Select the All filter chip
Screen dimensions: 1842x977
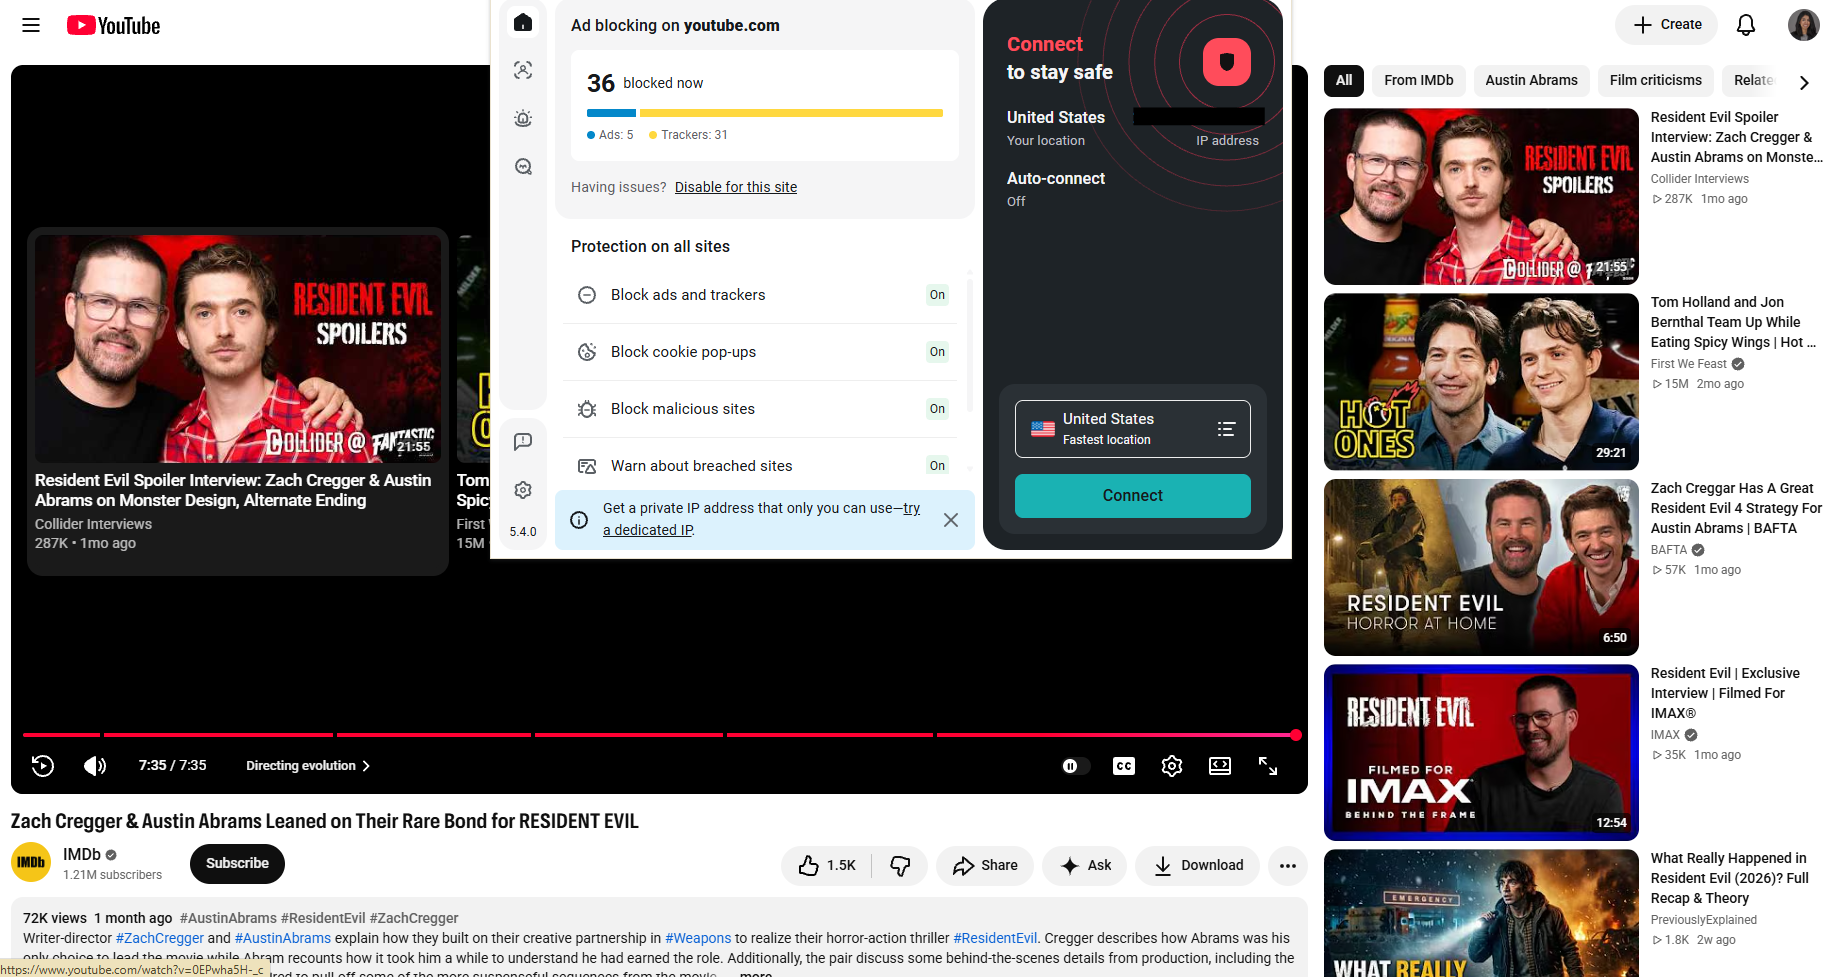click(1344, 80)
